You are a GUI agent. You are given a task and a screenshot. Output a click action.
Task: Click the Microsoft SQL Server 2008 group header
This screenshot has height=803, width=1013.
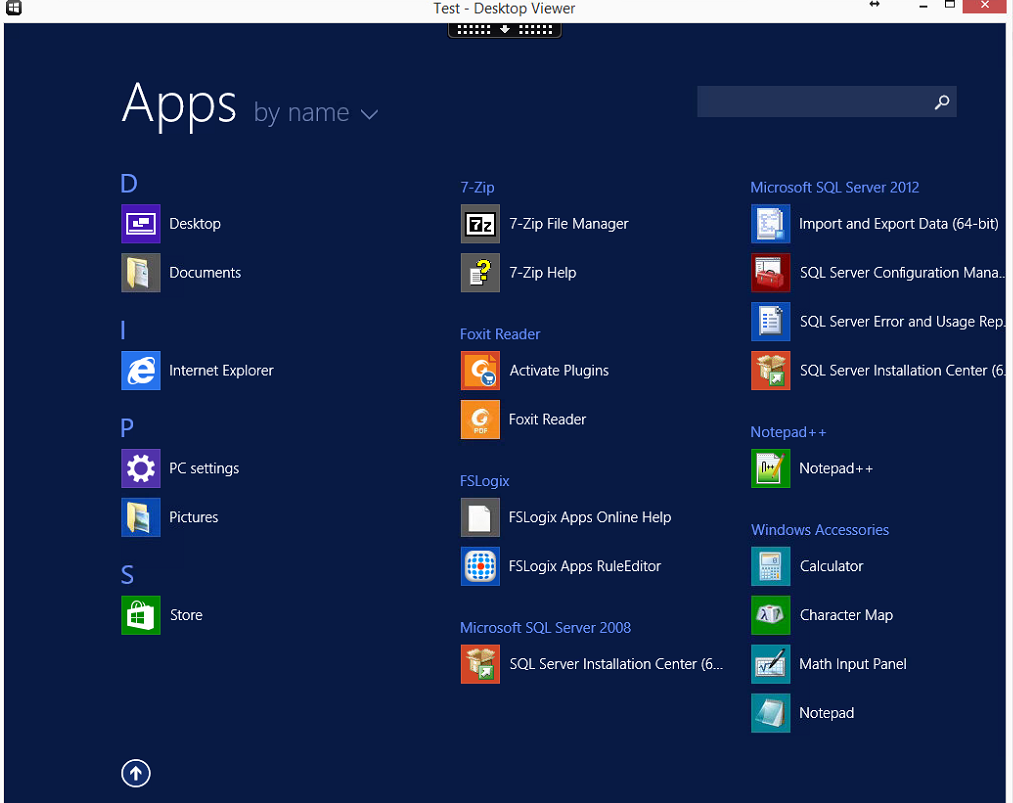[x=545, y=627]
